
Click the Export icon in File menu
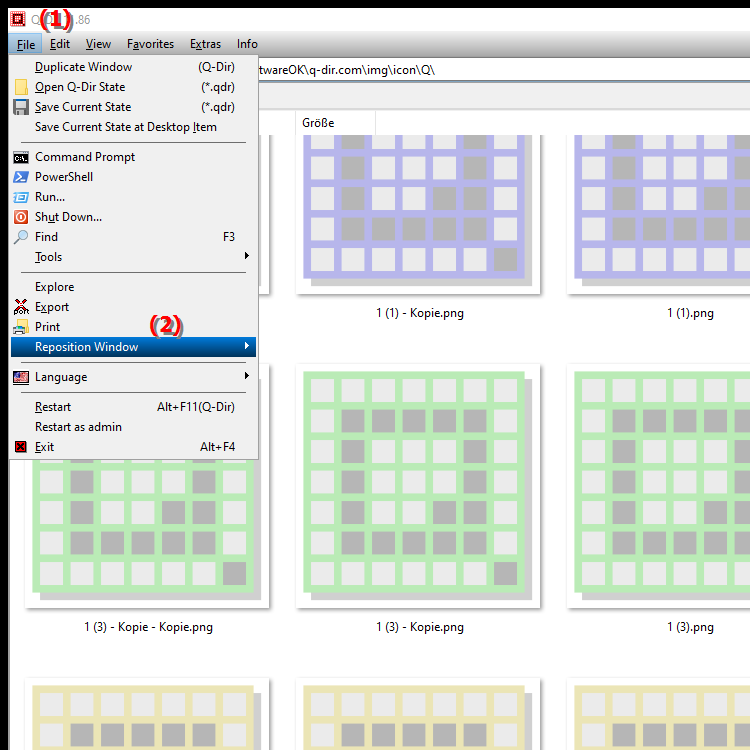point(21,307)
